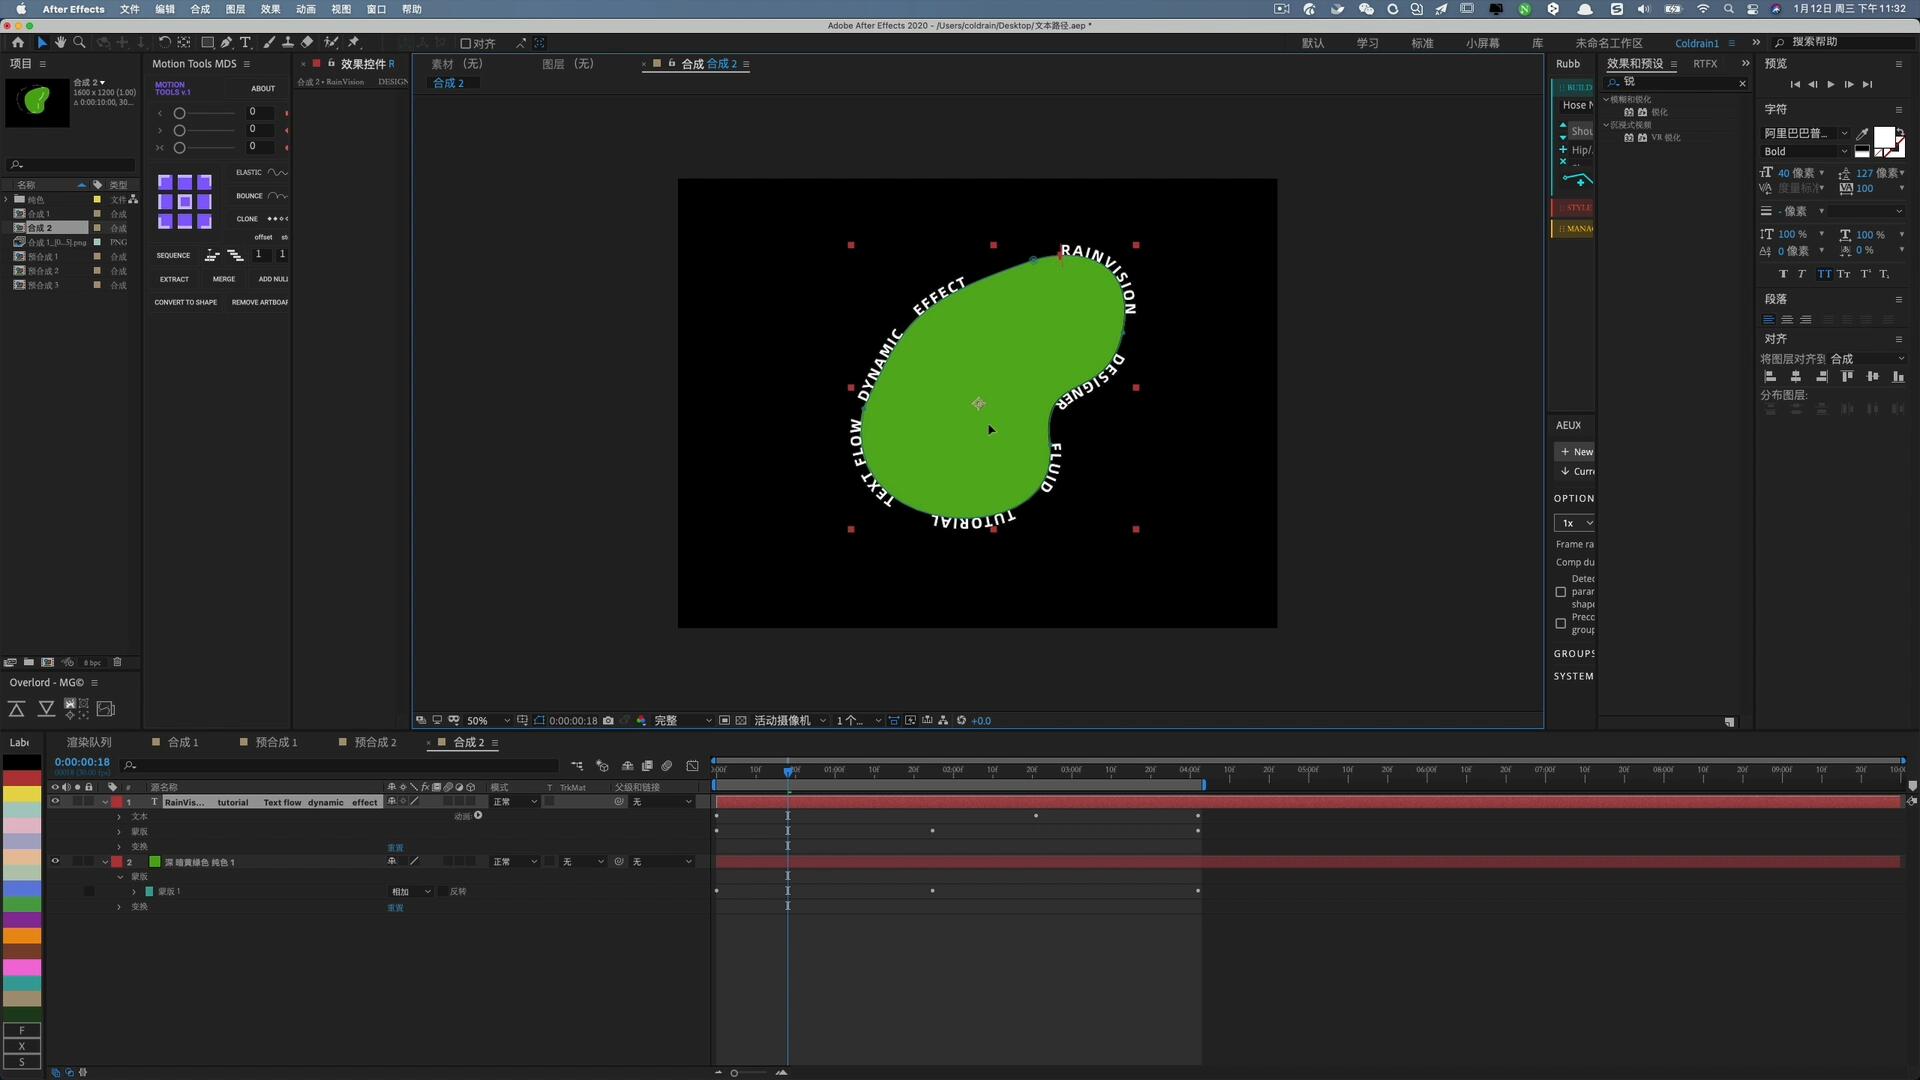Switch to the RTFX panel tab
The image size is (1920, 1080).
1705,64
